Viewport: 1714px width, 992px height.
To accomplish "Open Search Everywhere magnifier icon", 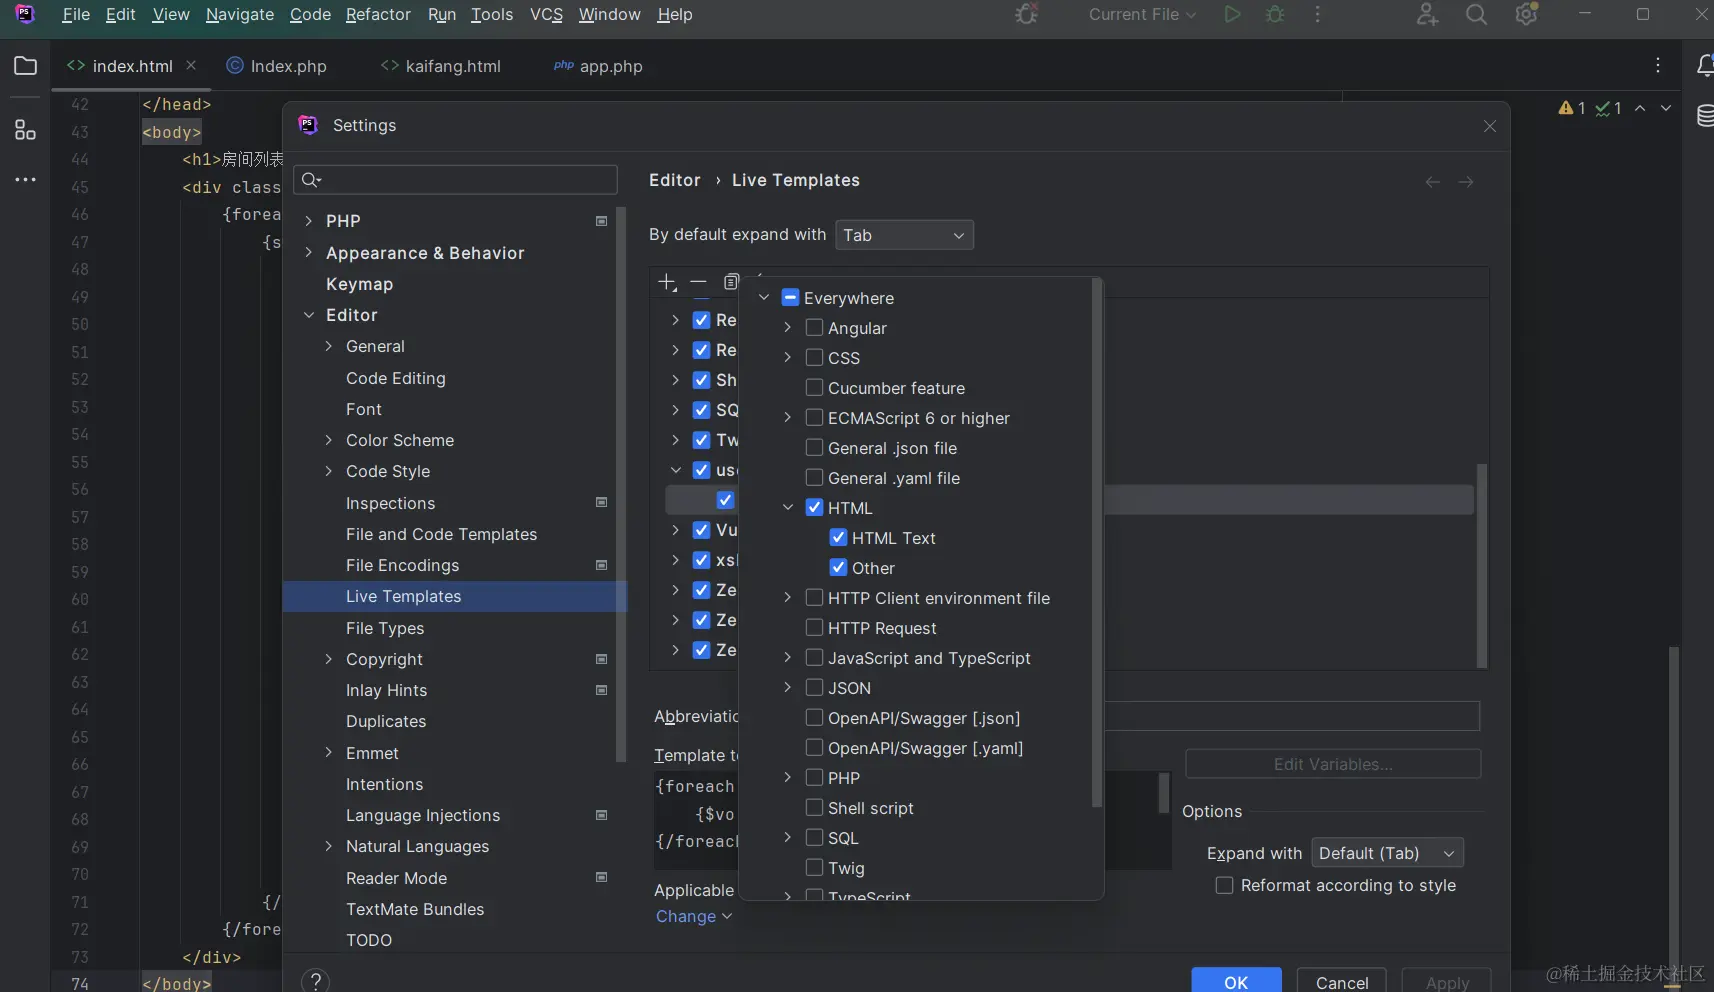I will (x=1476, y=15).
